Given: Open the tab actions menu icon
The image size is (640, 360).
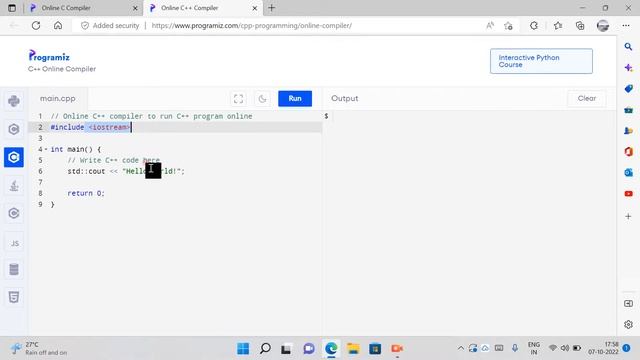Looking at the screenshot, I should click(12, 8).
